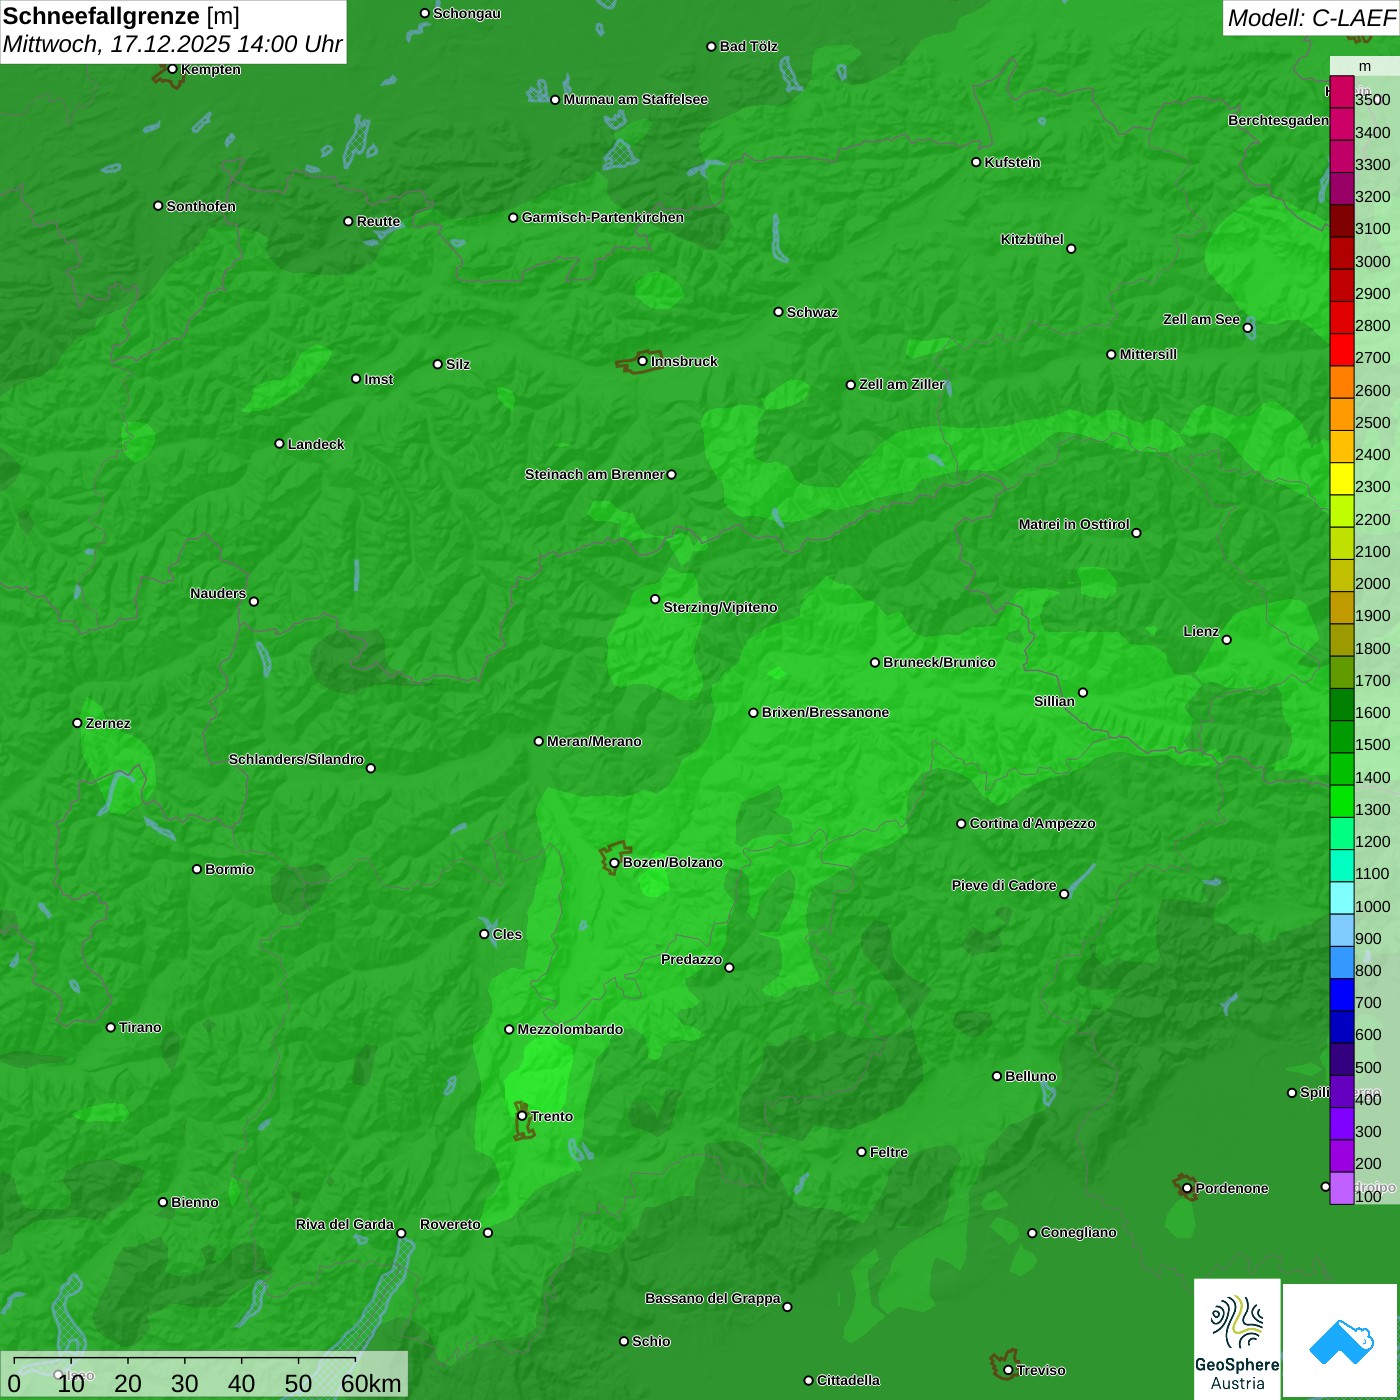Viewport: 1400px width, 1400px height.
Task: Click the Kufstein marker dot
Action: (976, 162)
